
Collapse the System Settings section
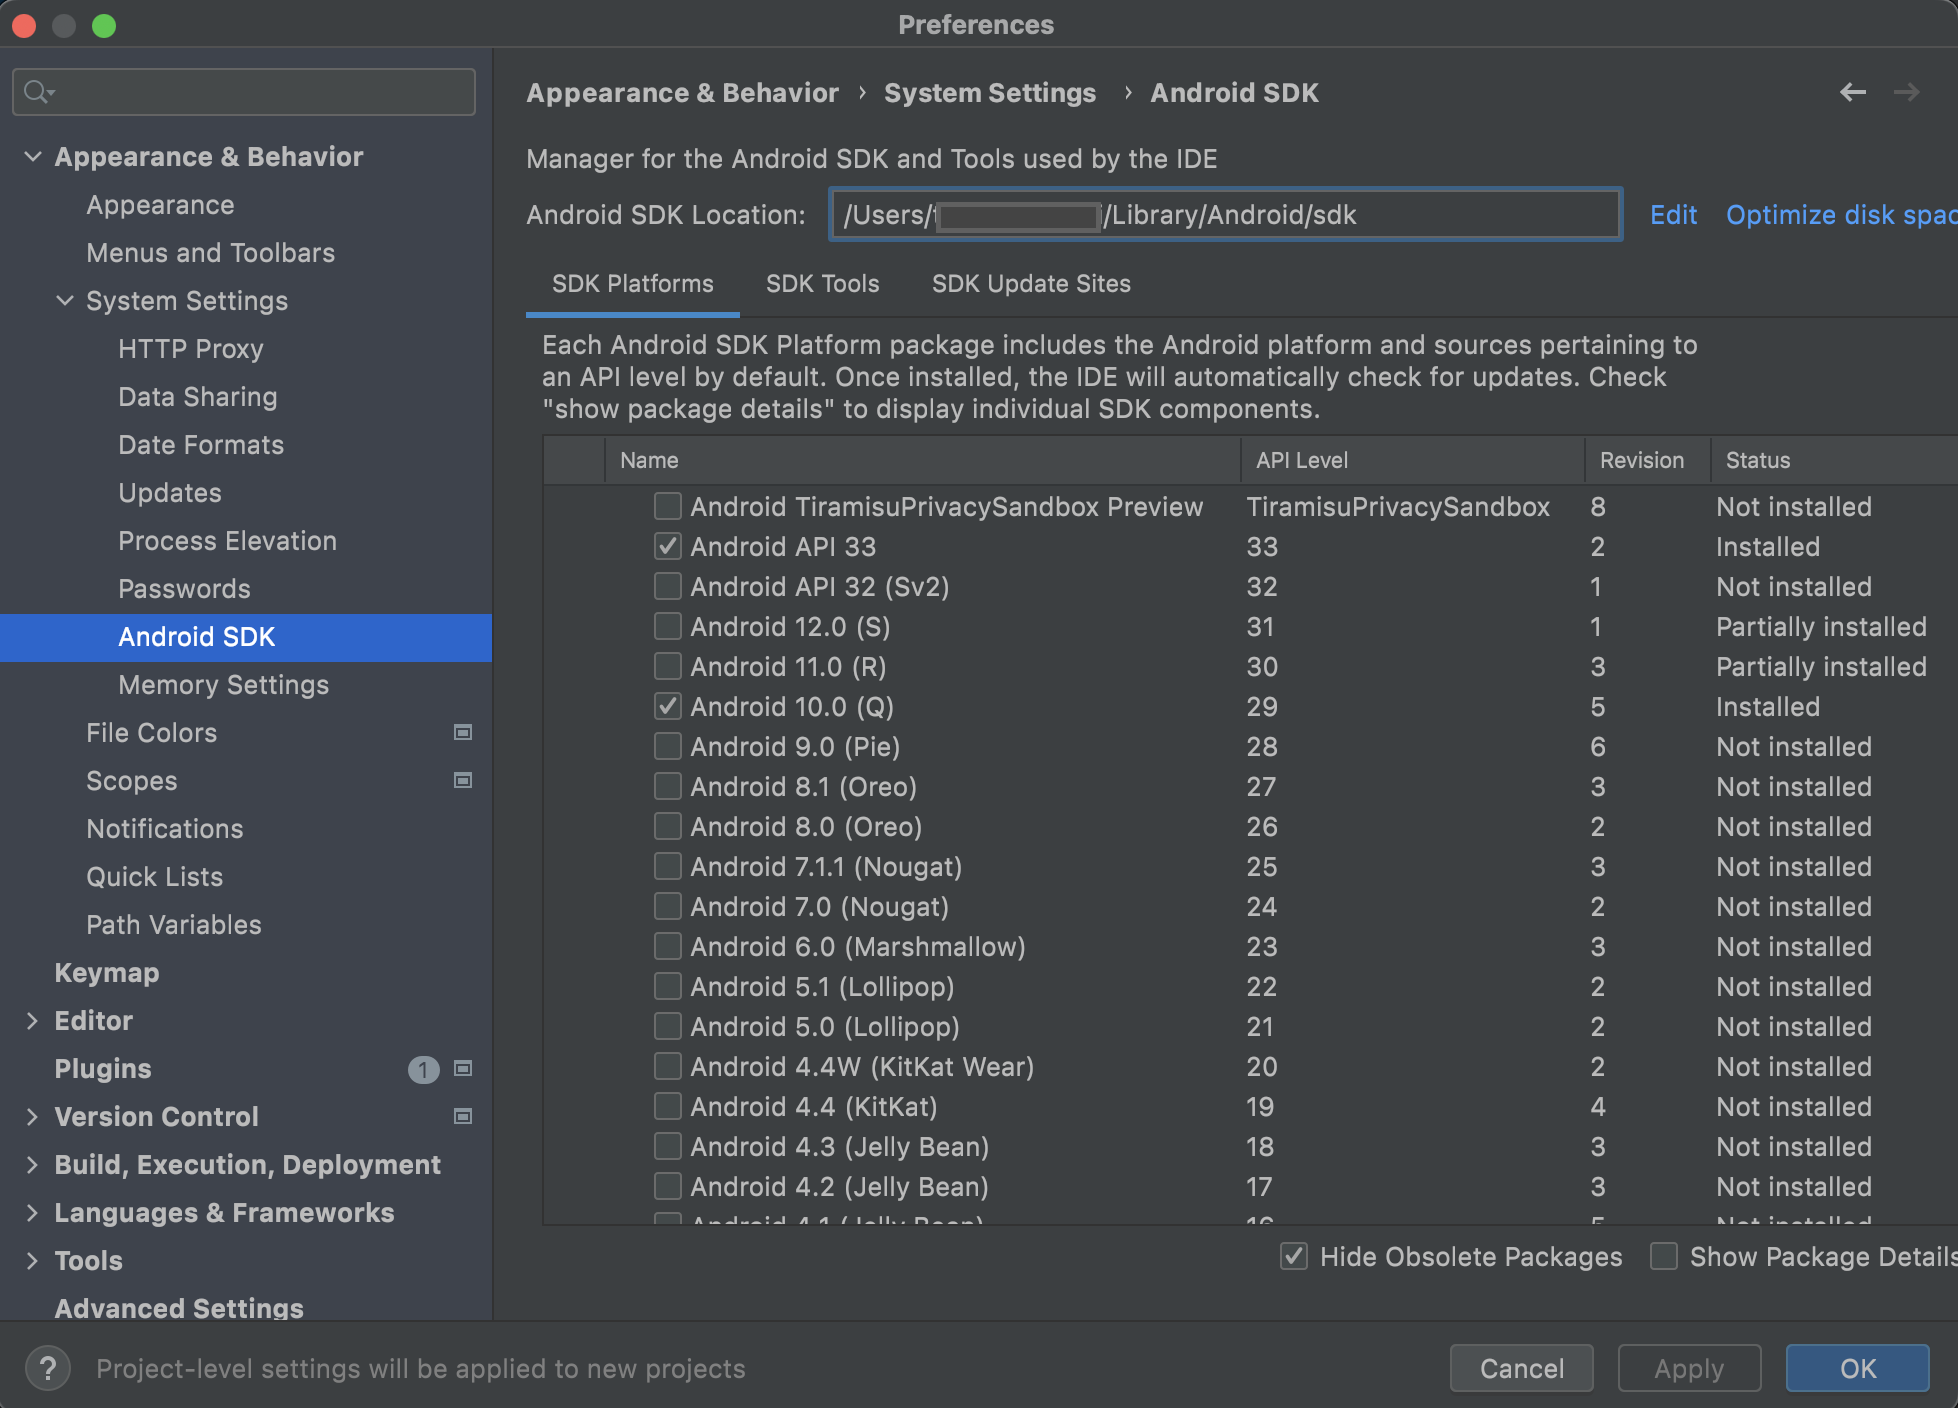click(64, 300)
